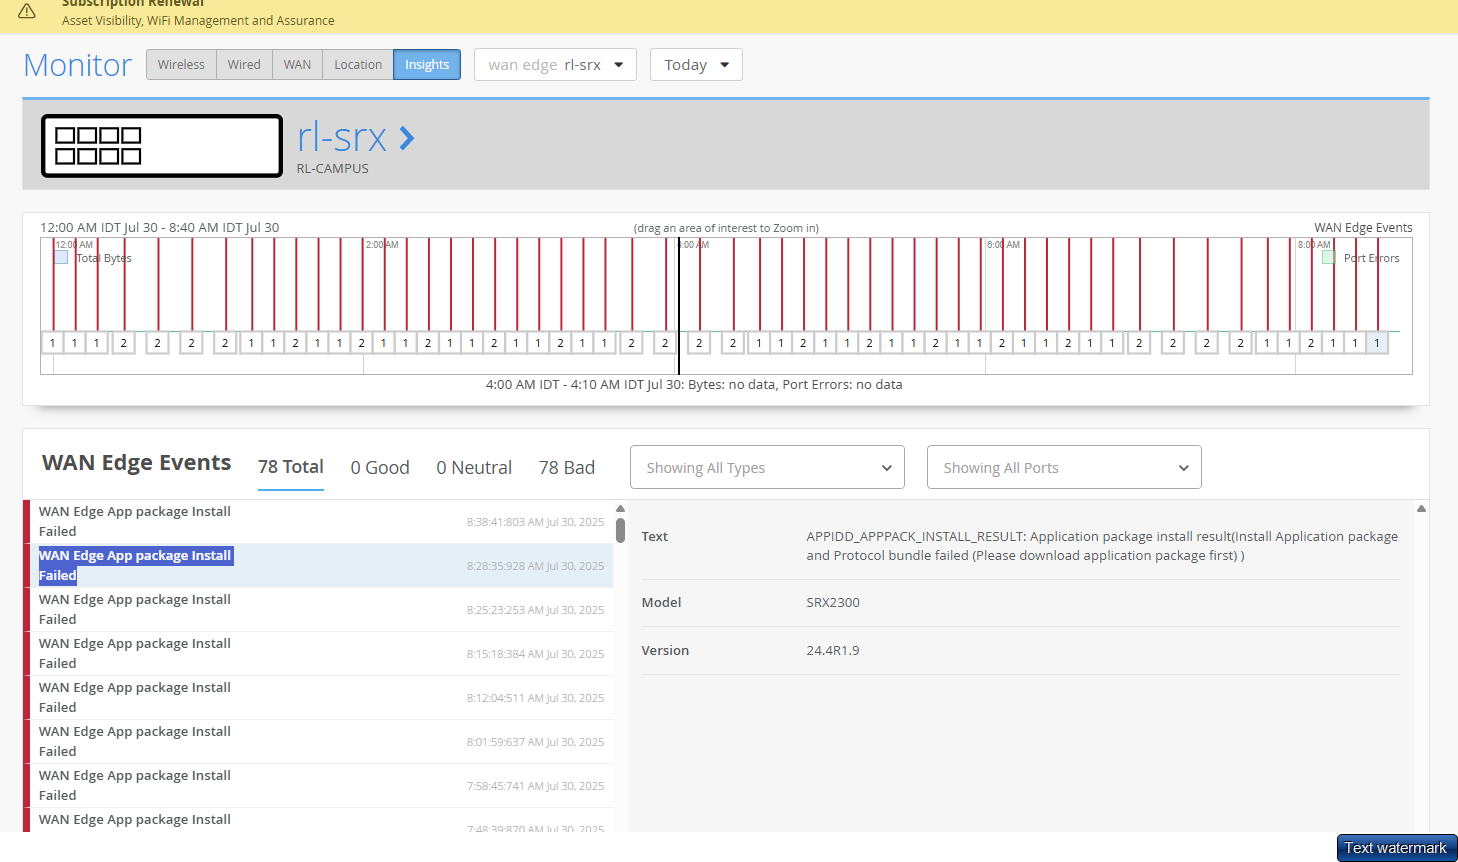
Task: Open the wan edge rl-srx selector dropdown
Action: 555,65
